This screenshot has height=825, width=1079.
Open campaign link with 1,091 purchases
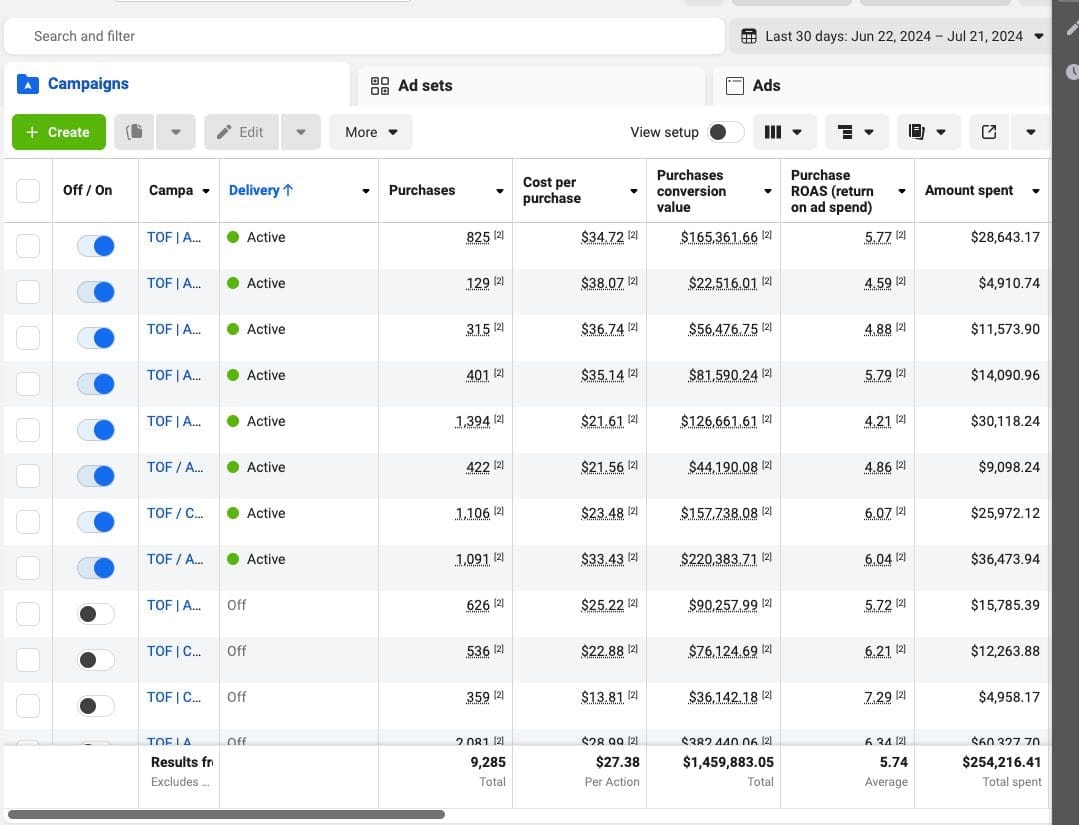tap(175, 559)
